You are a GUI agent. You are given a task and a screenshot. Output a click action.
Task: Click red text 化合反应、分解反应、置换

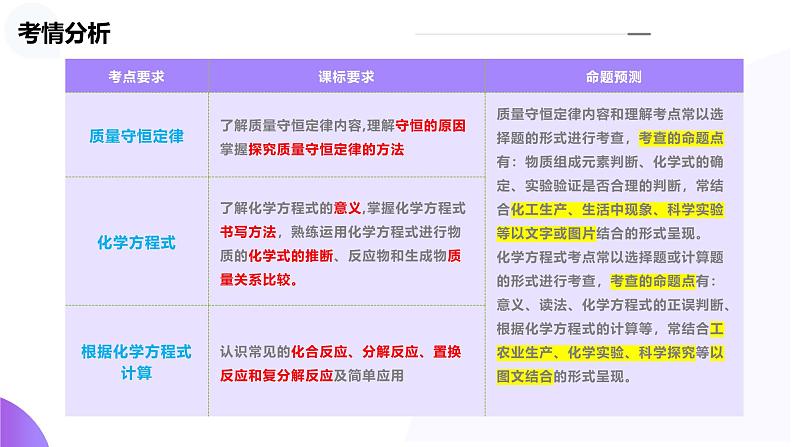point(376,351)
